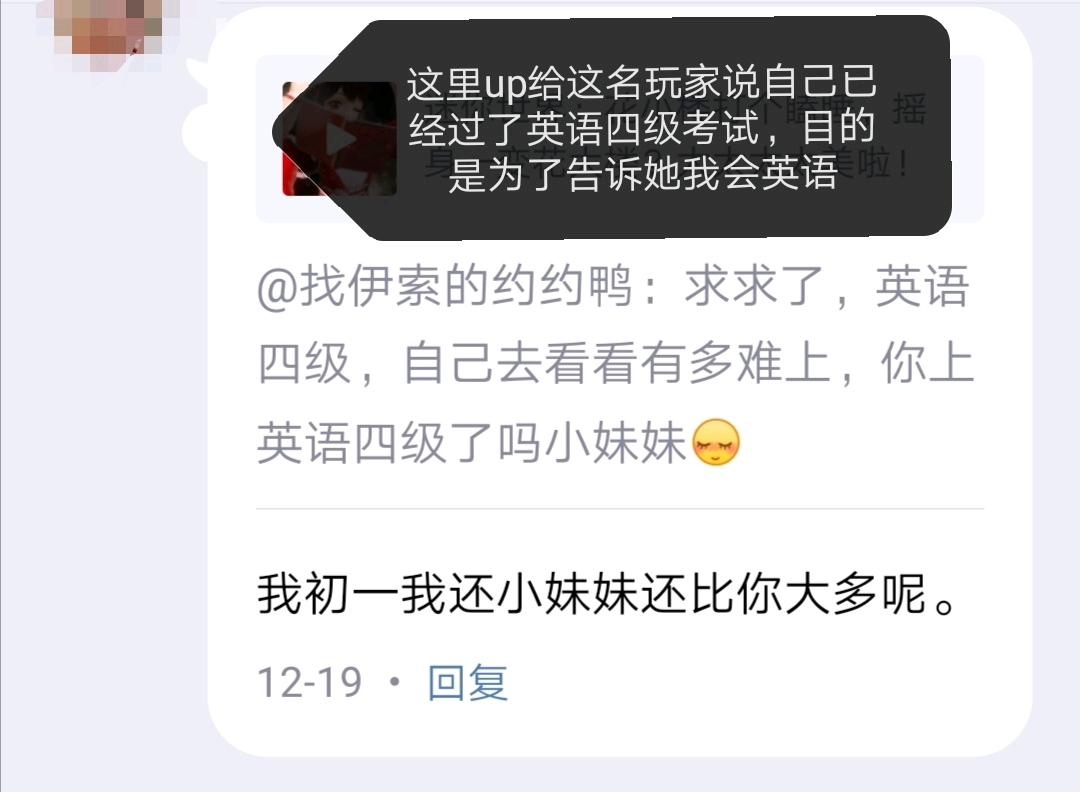The height and width of the screenshot is (792, 1080).
Task: Click the 12-19 comment date
Action: pyautogui.click(x=309, y=682)
